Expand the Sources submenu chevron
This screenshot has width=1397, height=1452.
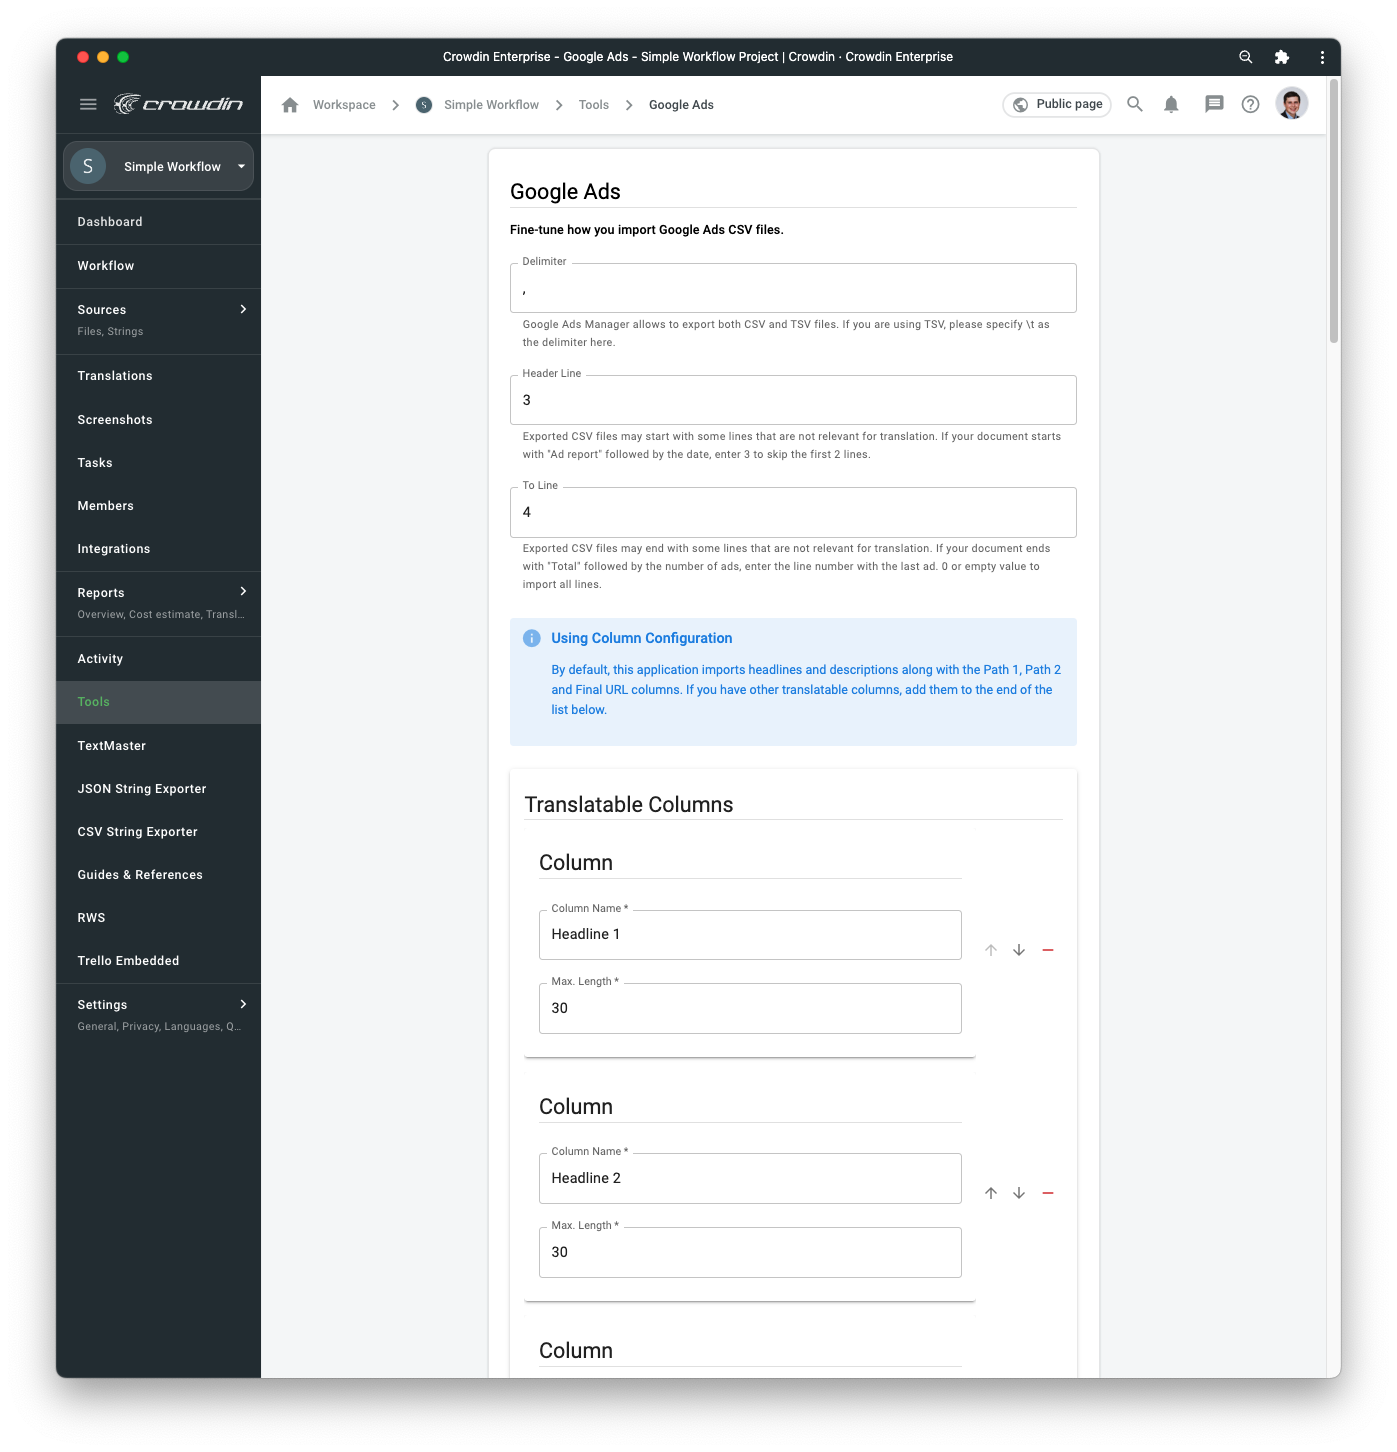click(243, 309)
